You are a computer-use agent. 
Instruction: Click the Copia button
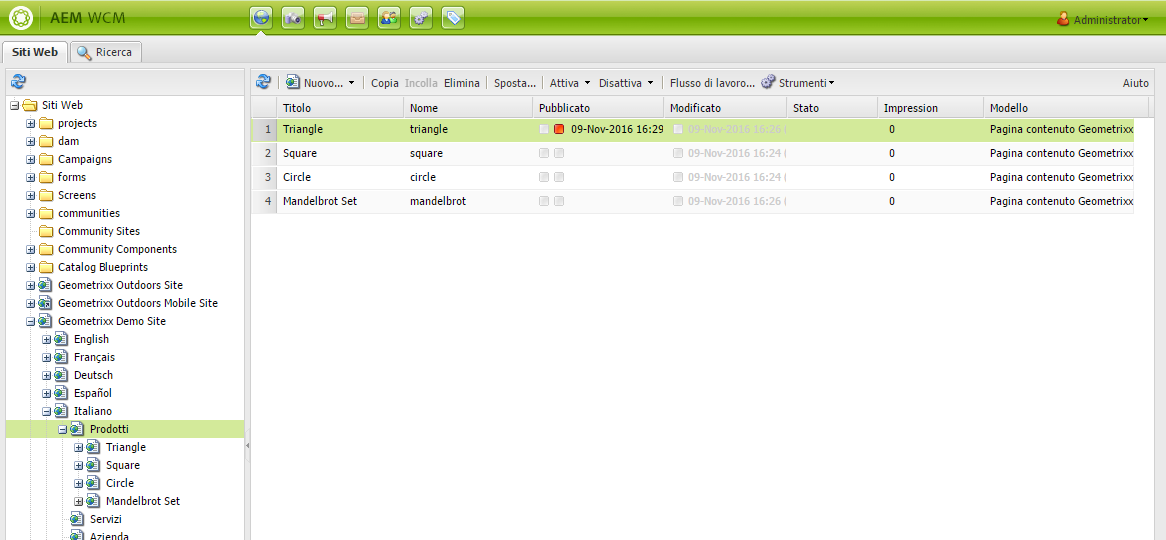coord(385,83)
